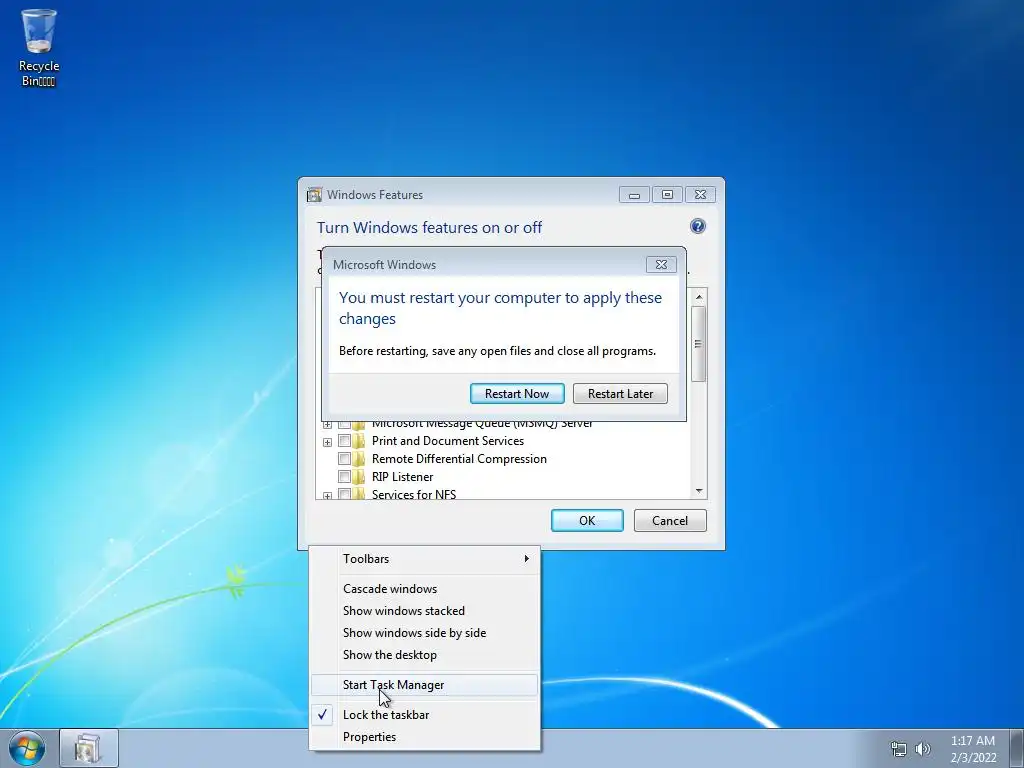1024x768 pixels.
Task: Select Print and Document Services text
Action: pyautogui.click(x=447, y=441)
